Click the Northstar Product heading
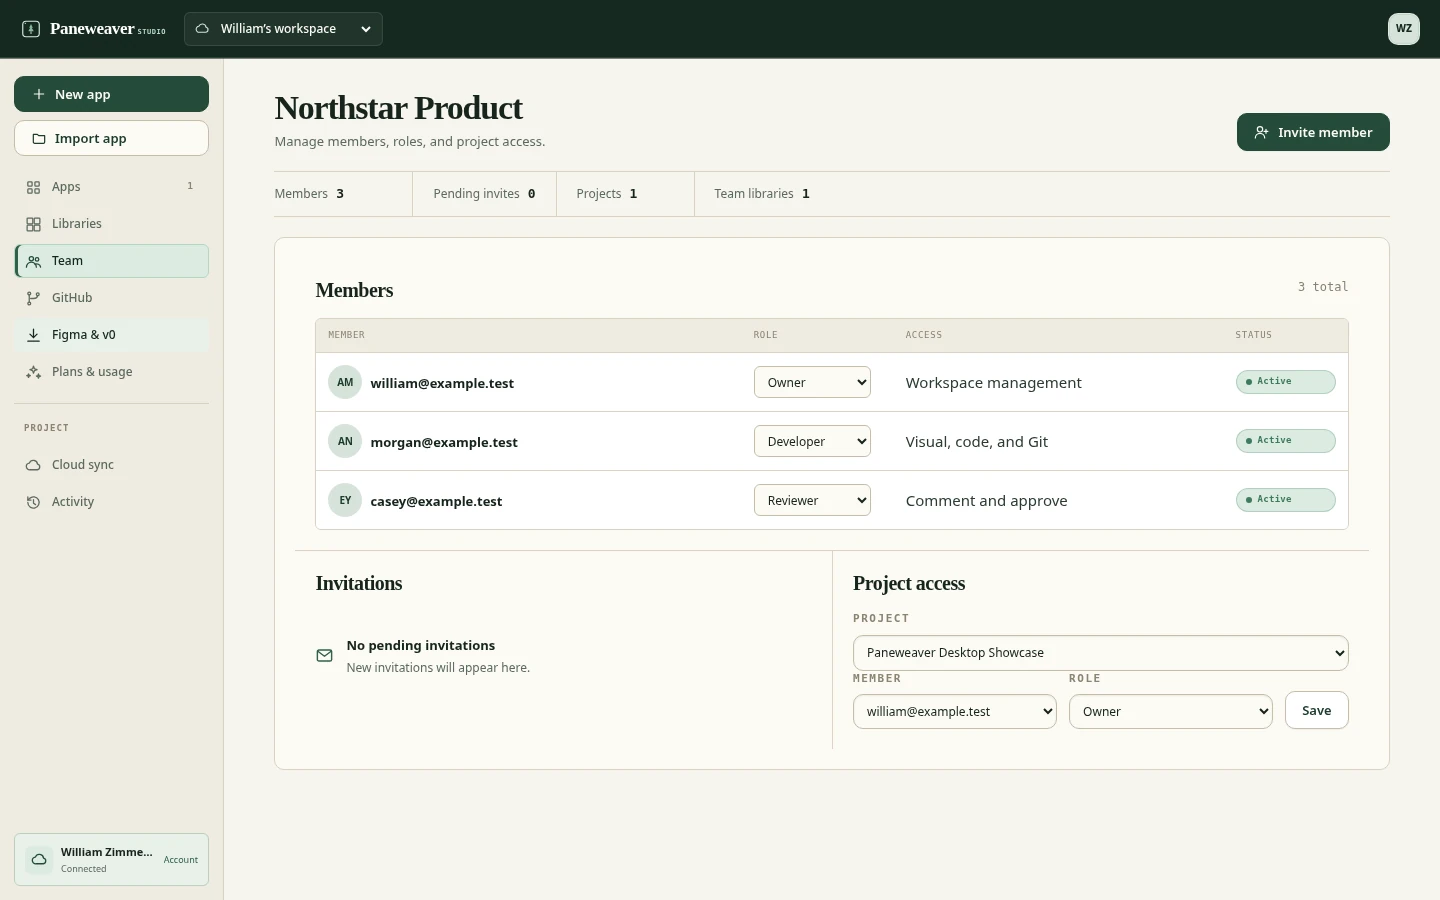Viewport: 1440px width, 900px height. click(x=398, y=108)
